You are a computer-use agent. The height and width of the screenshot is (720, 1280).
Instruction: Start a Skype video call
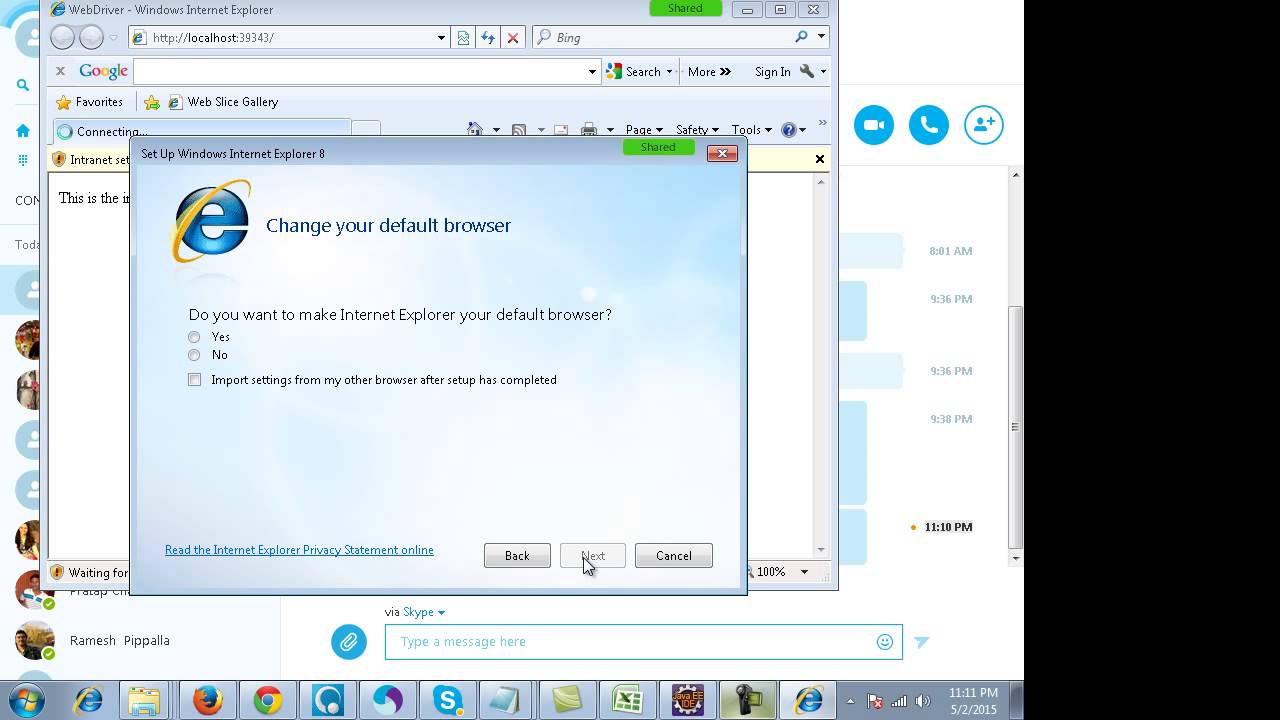[874, 125]
